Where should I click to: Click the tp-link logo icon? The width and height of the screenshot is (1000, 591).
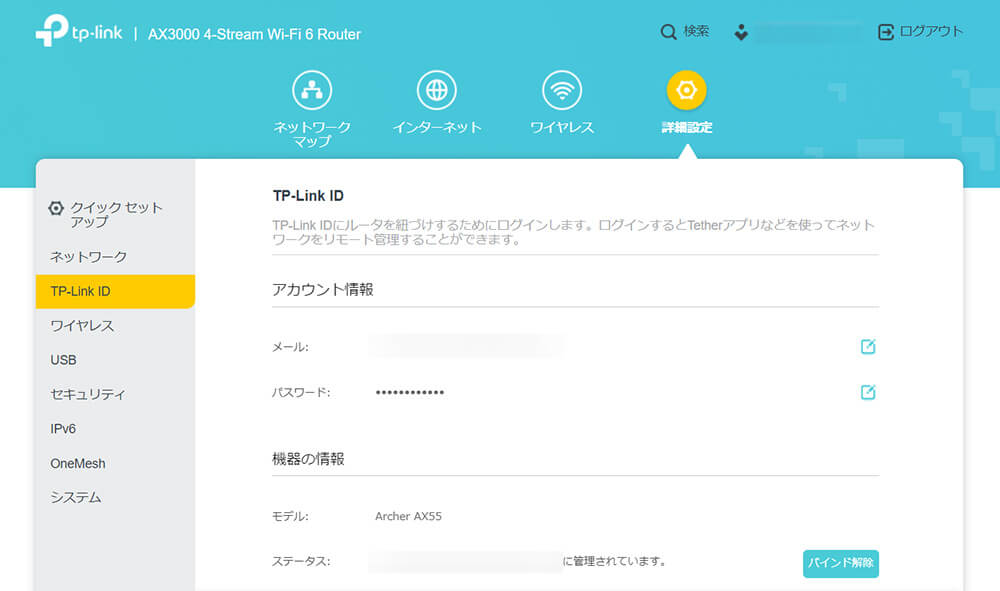52,30
